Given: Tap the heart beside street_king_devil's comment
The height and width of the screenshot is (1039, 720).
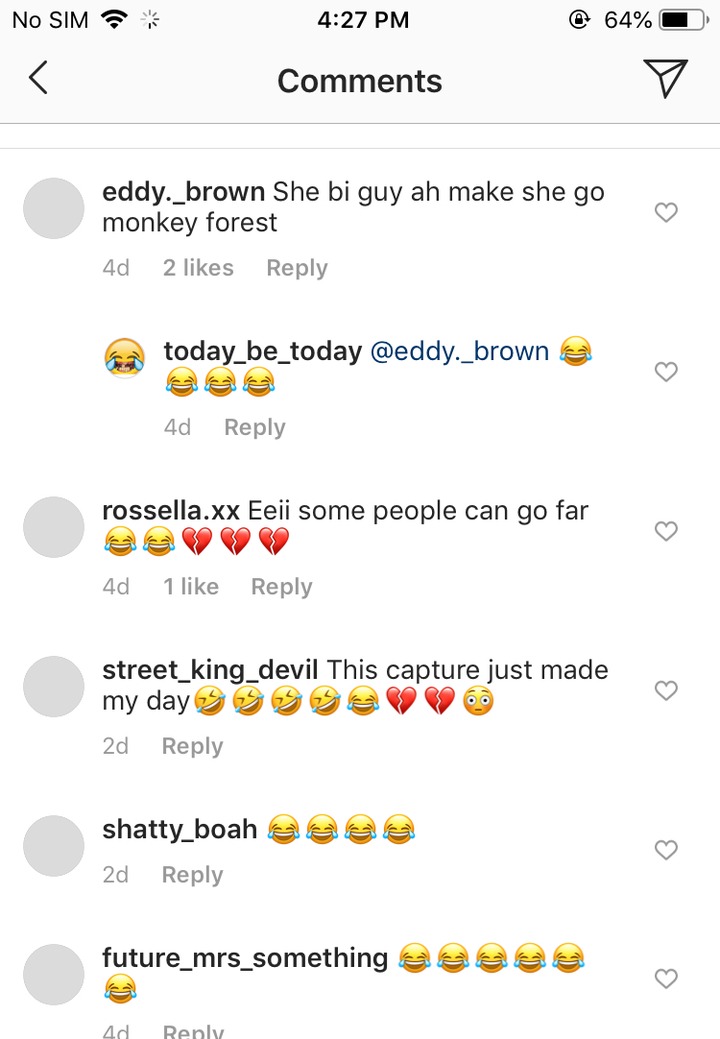Looking at the screenshot, I should coord(666,690).
